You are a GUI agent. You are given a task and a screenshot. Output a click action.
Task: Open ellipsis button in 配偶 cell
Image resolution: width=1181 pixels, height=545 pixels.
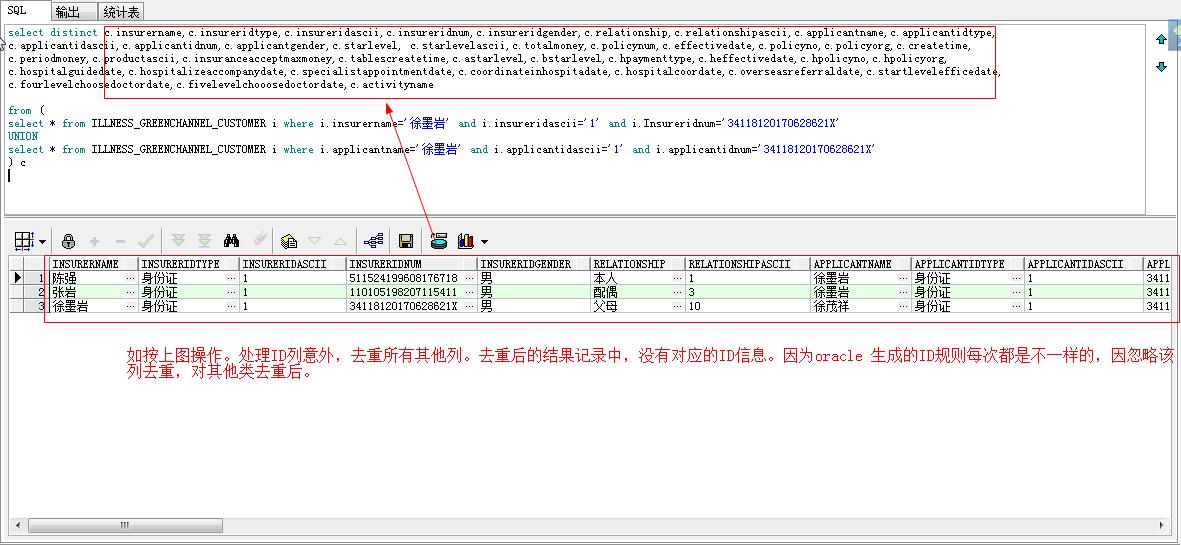(x=678, y=292)
